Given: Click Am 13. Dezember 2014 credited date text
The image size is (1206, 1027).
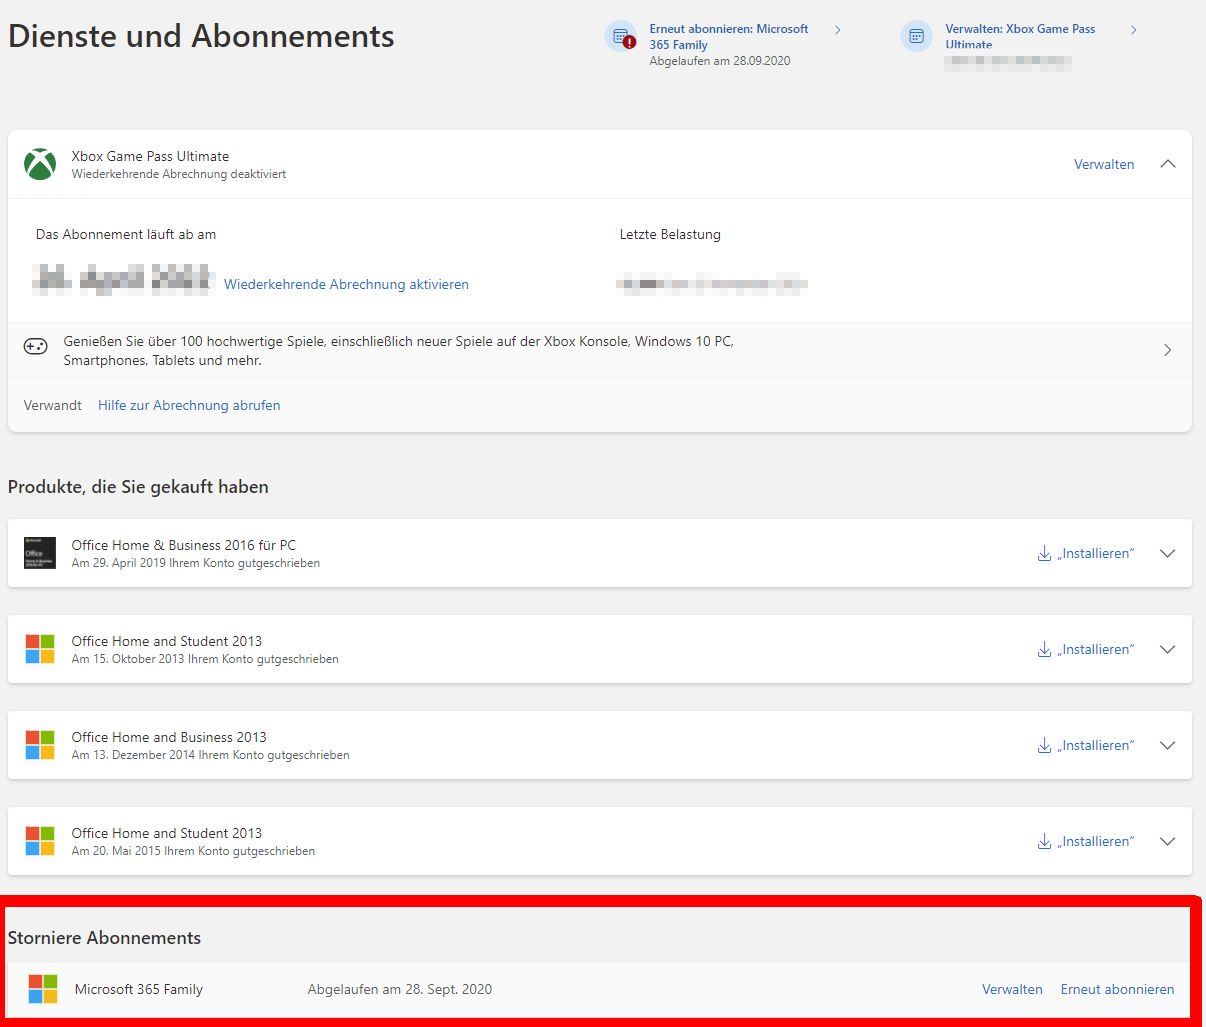Looking at the screenshot, I should (211, 755).
